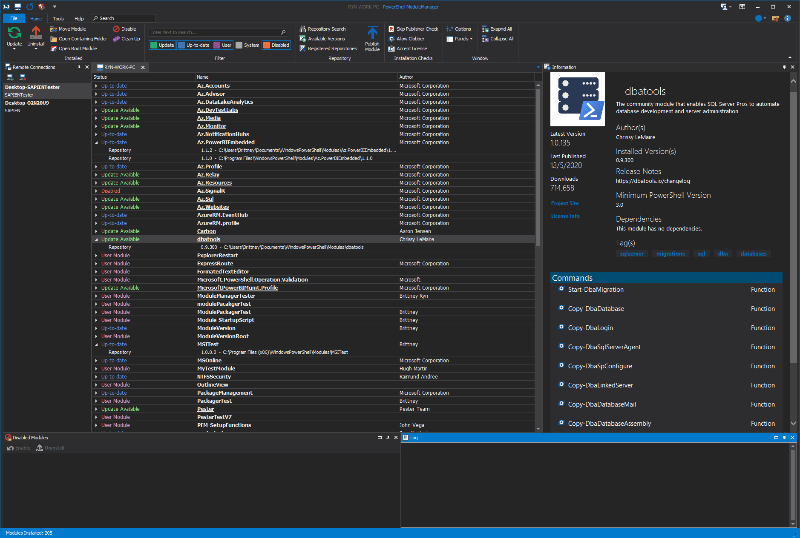Click the License Info link
This screenshot has height=538, width=800.
[565, 215]
